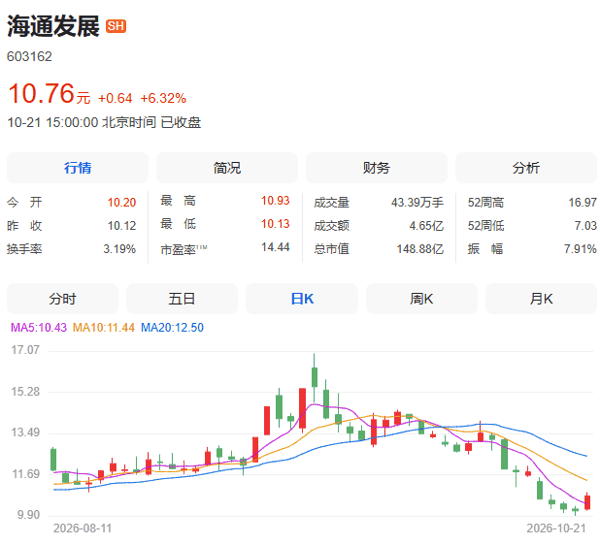Click the price change +0.64
Viewport: 600px width, 544px height.
115,98
